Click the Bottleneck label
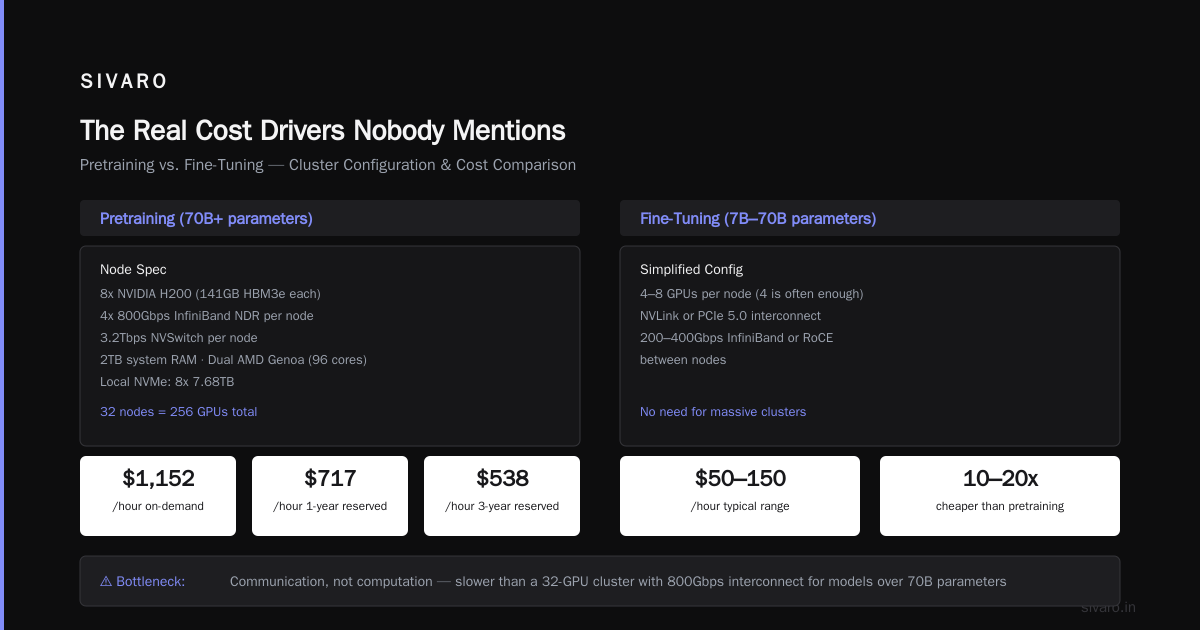Viewport: 1200px width, 630px height. pyautogui.click(x=150, y=581)
